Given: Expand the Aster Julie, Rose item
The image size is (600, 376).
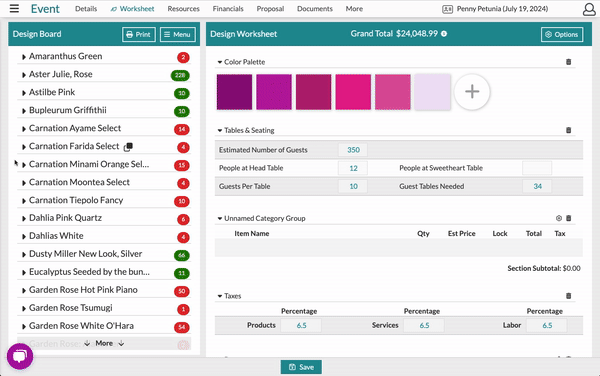Looking at the screenshot, I should coord(24,75).
